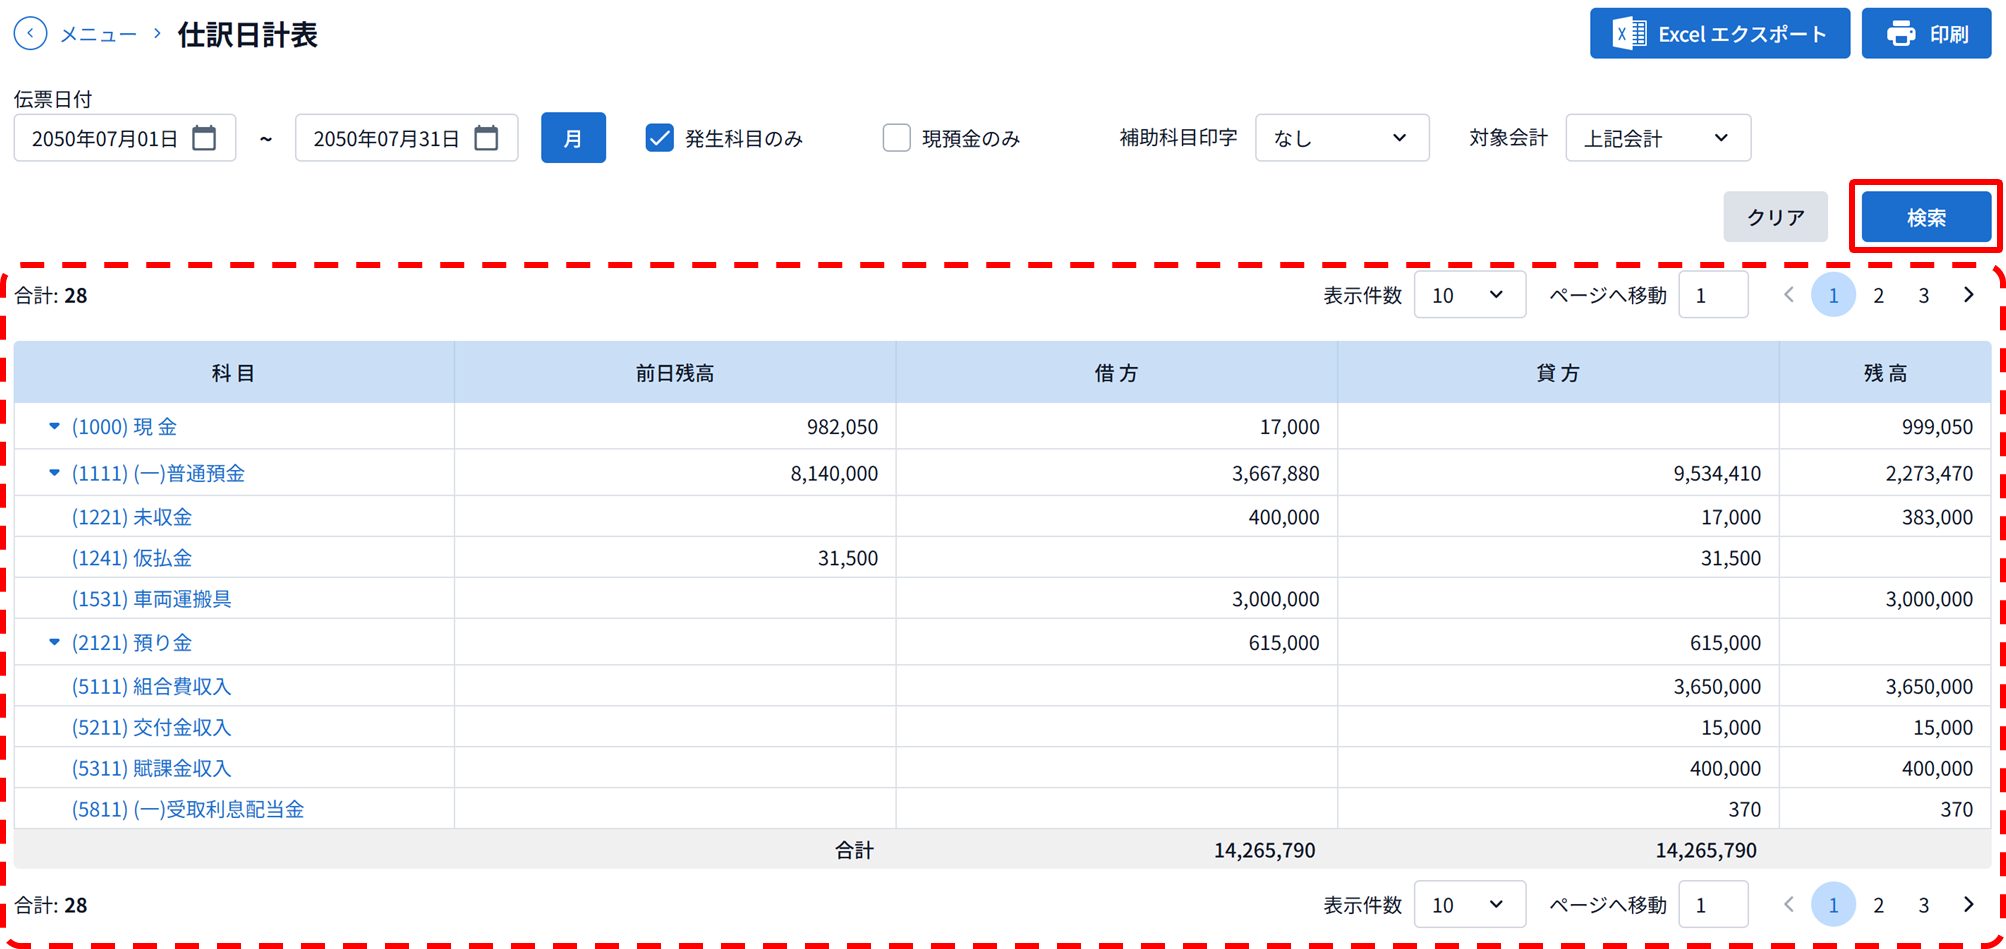Click the 前日残高 column header
The width and height of the screenshot is (2006, 949).
[x=675, y=373]
